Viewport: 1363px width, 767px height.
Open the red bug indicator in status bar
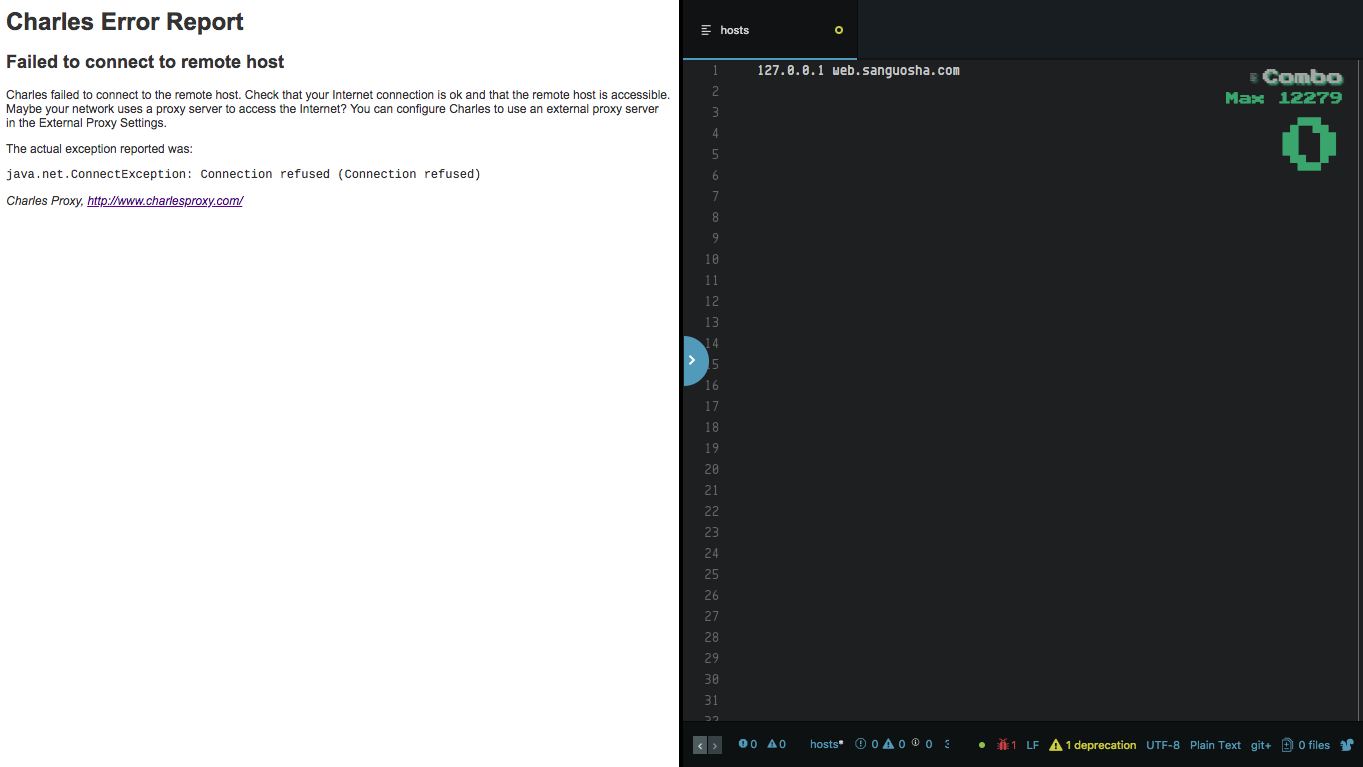(1006, 745)
